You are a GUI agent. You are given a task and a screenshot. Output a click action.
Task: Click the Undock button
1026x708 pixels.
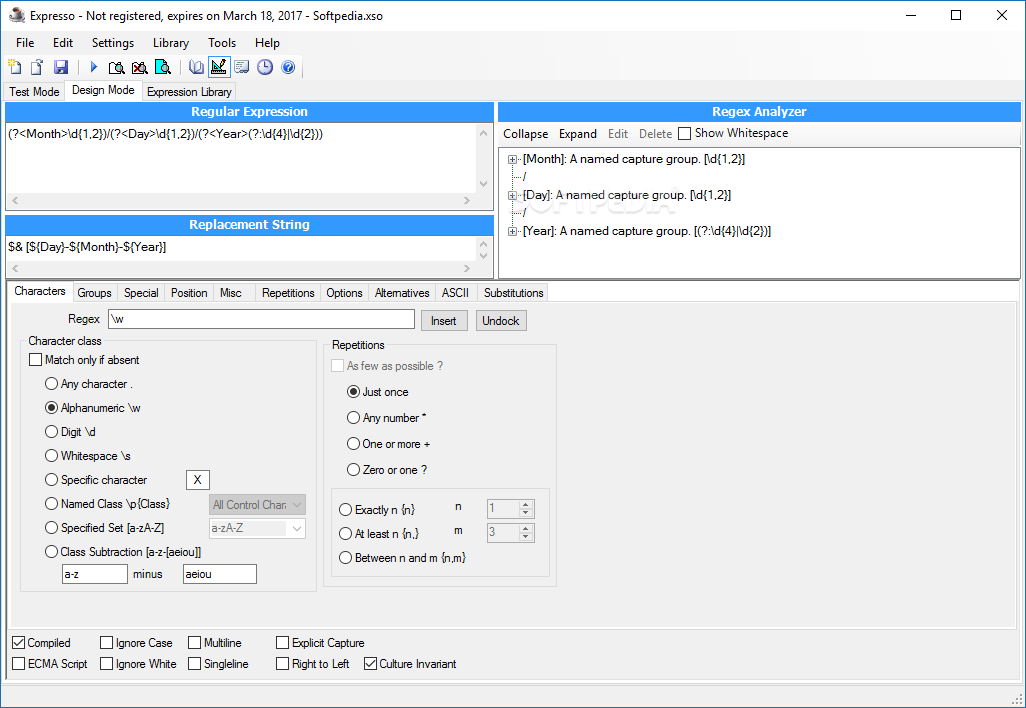[501, 321]
